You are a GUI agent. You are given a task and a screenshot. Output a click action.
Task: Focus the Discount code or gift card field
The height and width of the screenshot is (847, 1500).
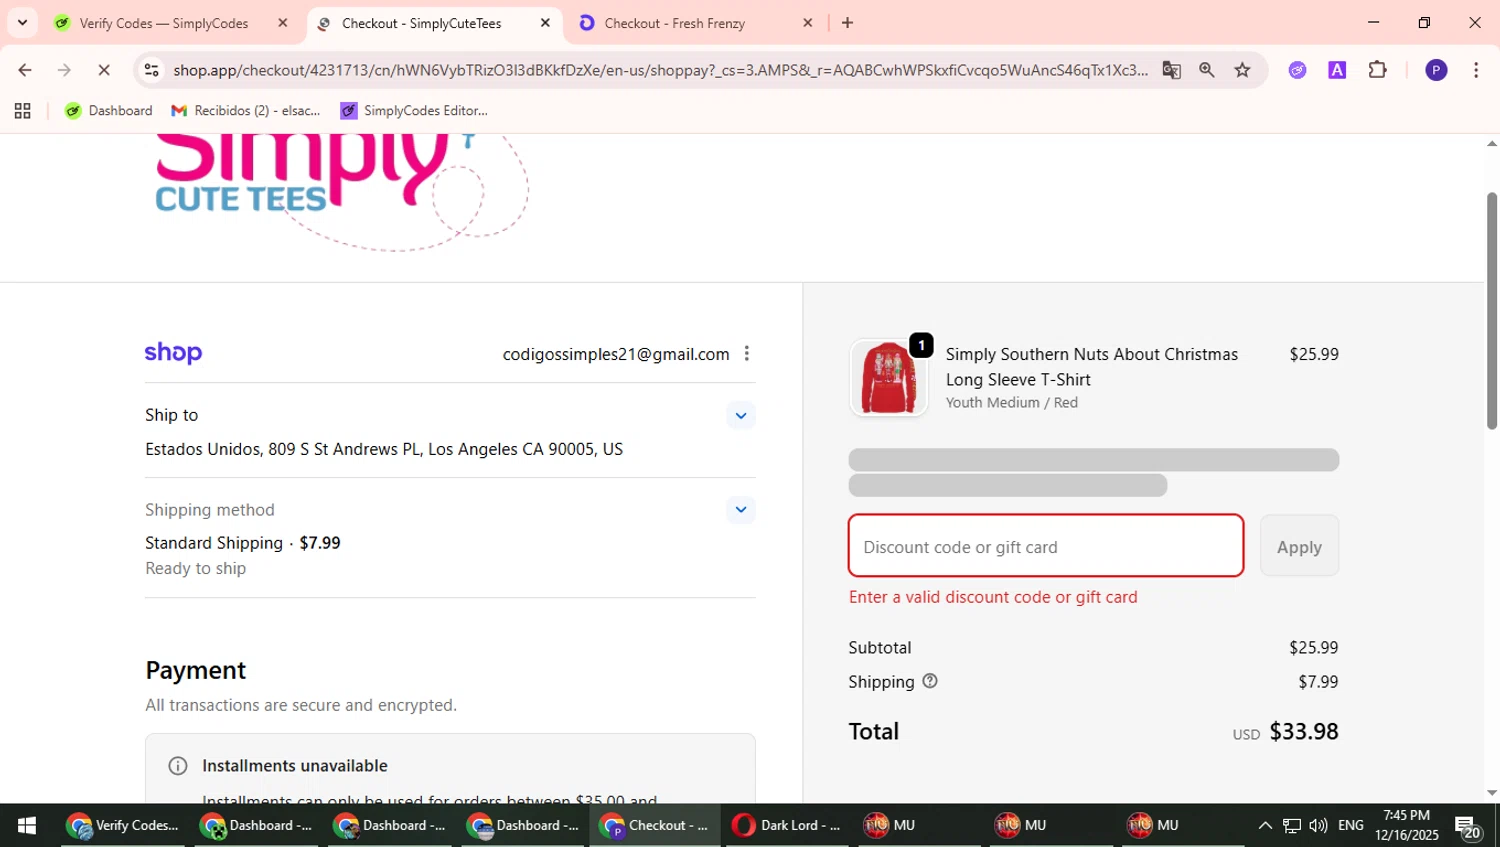click(x=1046, y=546)
